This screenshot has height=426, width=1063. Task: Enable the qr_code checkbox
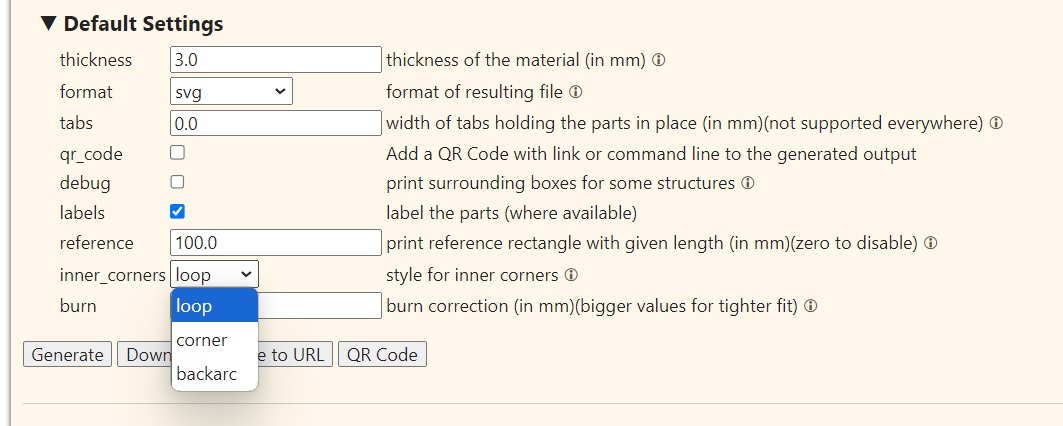177,153
